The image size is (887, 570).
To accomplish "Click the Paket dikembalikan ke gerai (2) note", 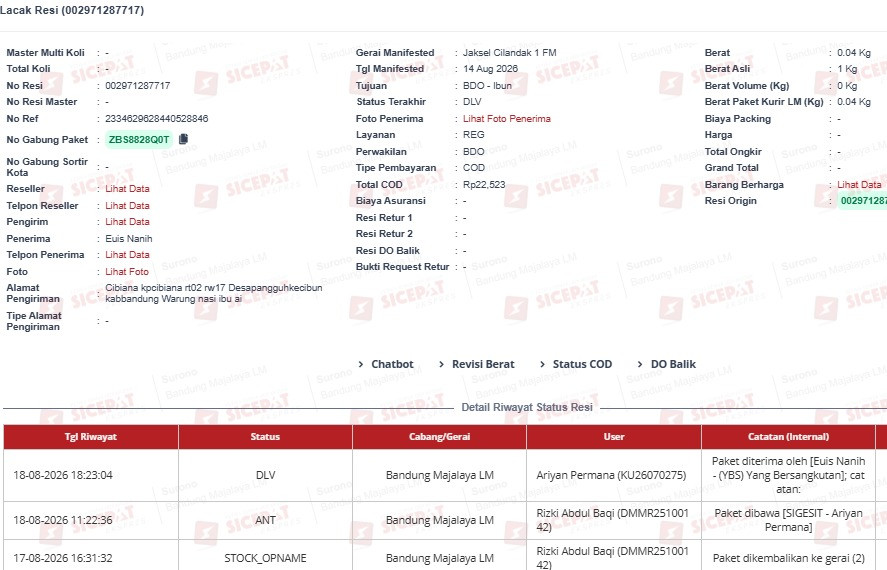I will pos(788,558).
